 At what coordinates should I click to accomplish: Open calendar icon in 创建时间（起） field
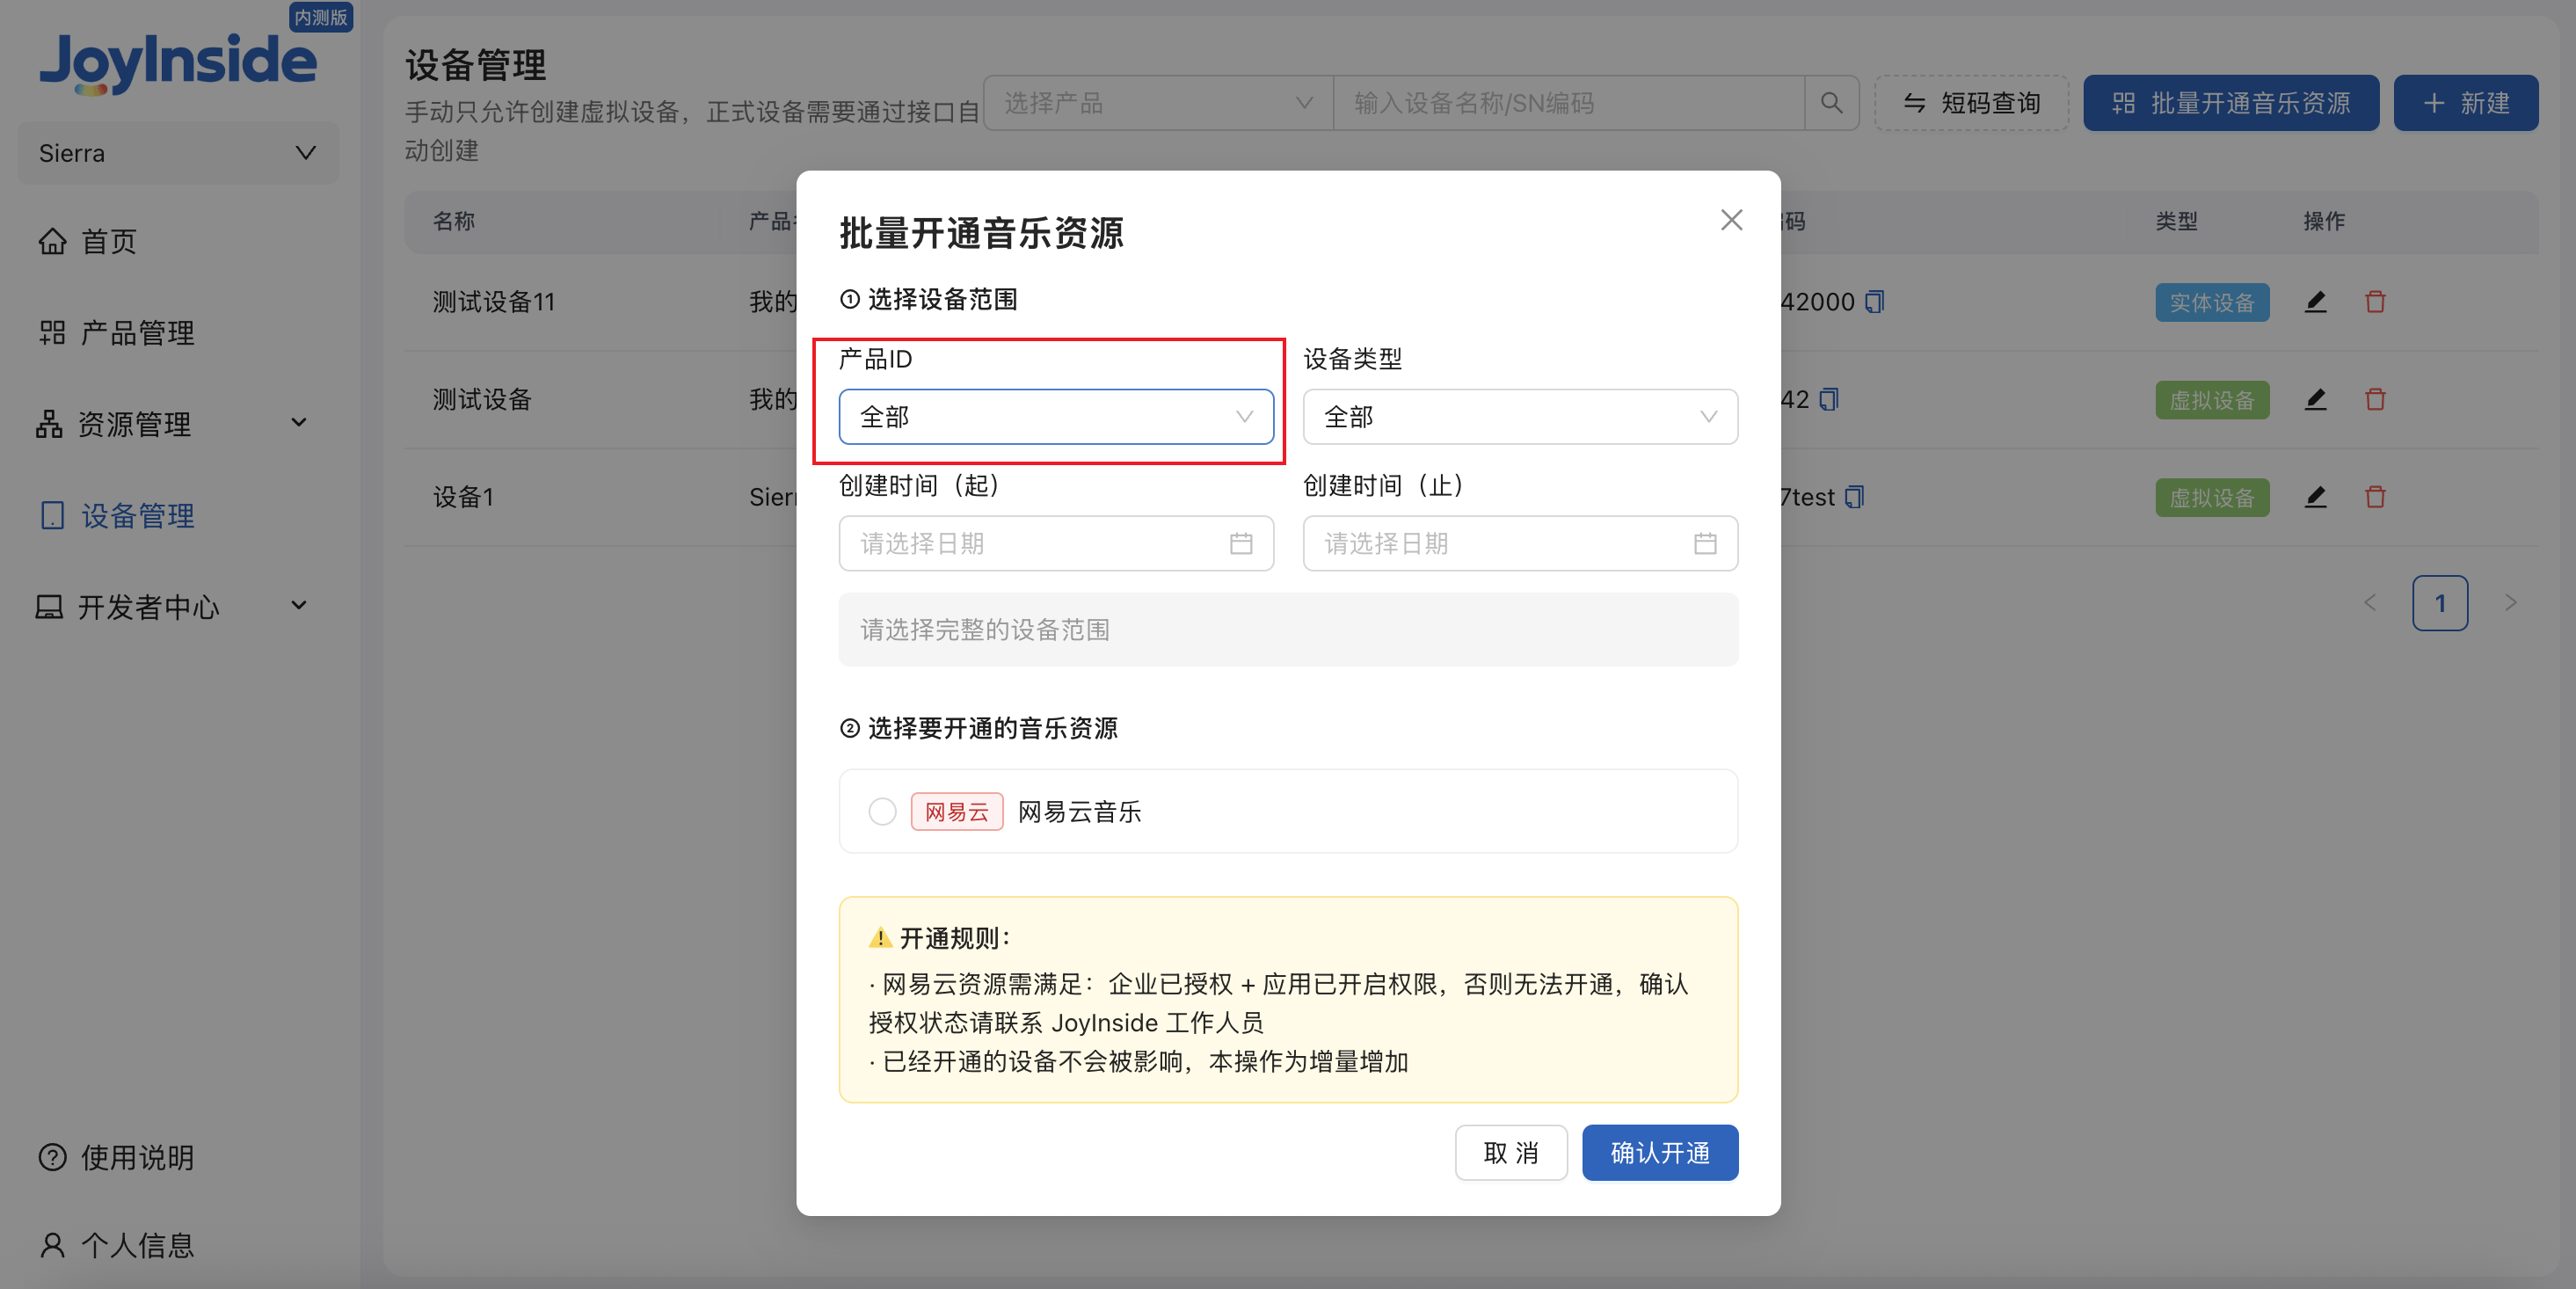point(1241,543)
